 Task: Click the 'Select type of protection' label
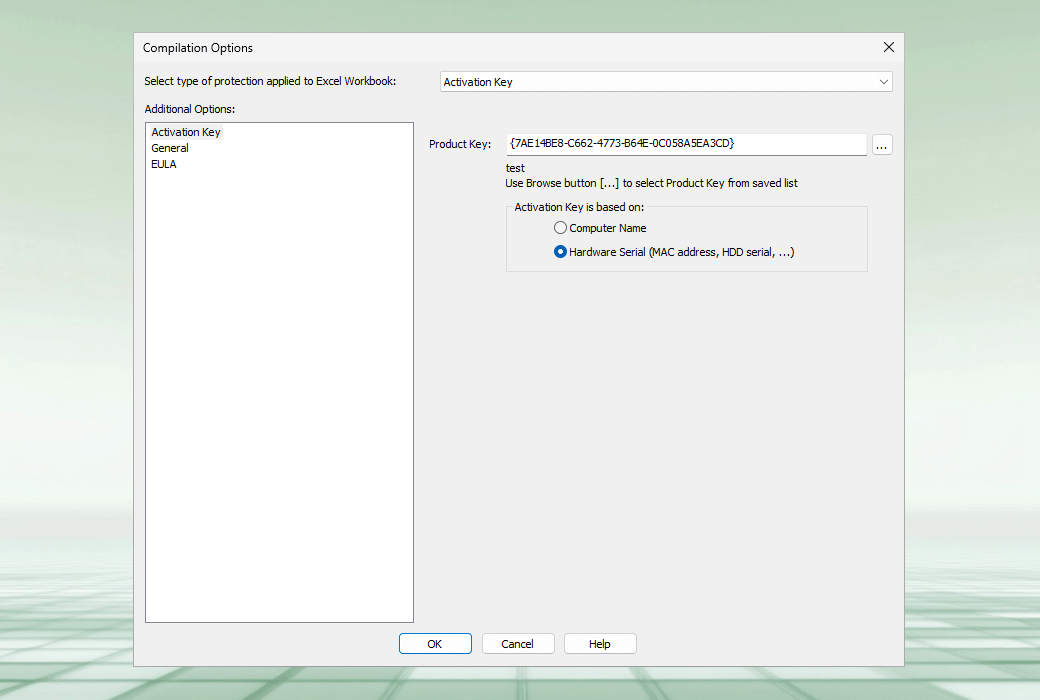point(270,81)
